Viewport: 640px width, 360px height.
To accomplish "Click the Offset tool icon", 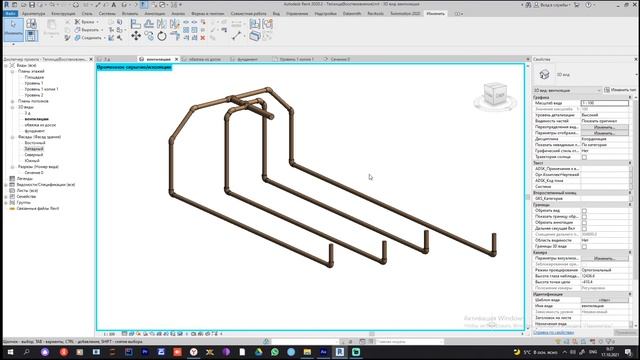I will 149,24.
